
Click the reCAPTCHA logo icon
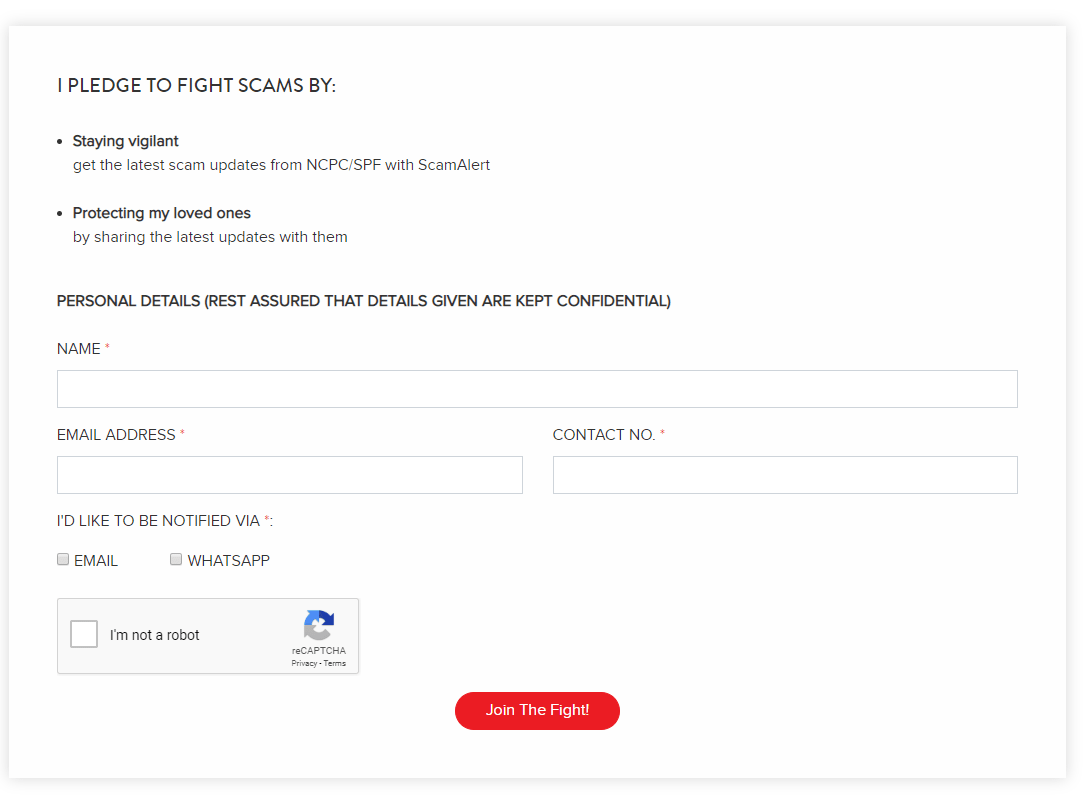pyautogui.click(x=318, y=626)
